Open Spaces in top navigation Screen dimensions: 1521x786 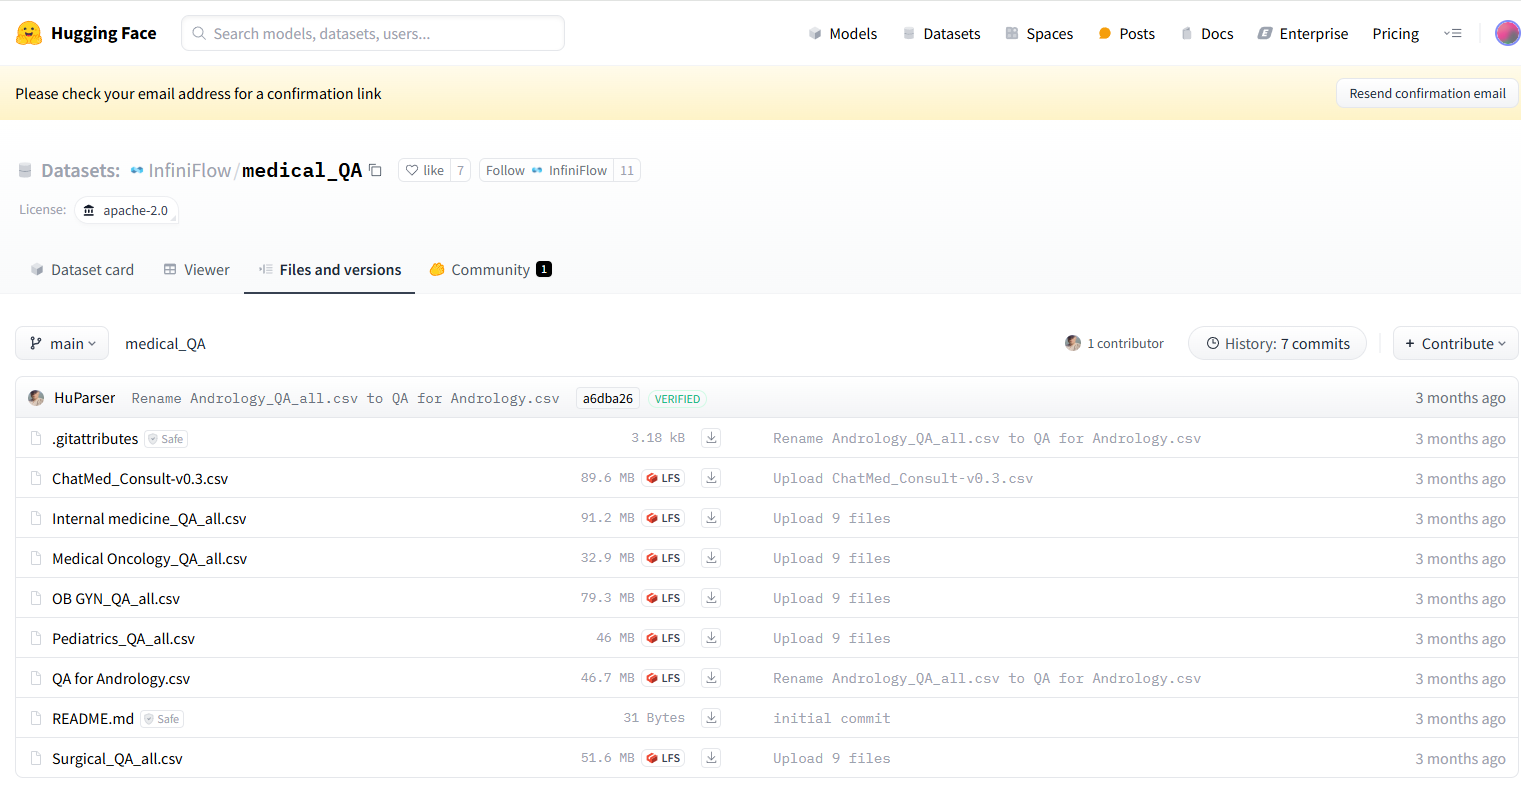coord(1039,34)
